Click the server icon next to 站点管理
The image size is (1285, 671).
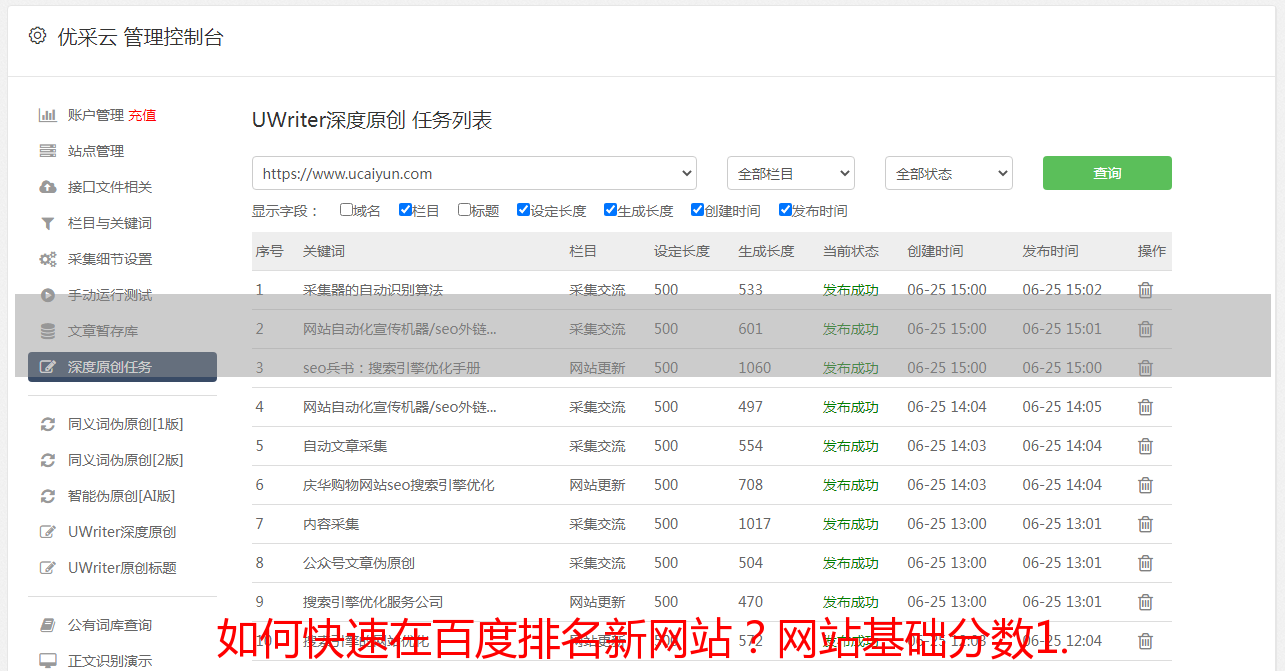click(47, 151)
